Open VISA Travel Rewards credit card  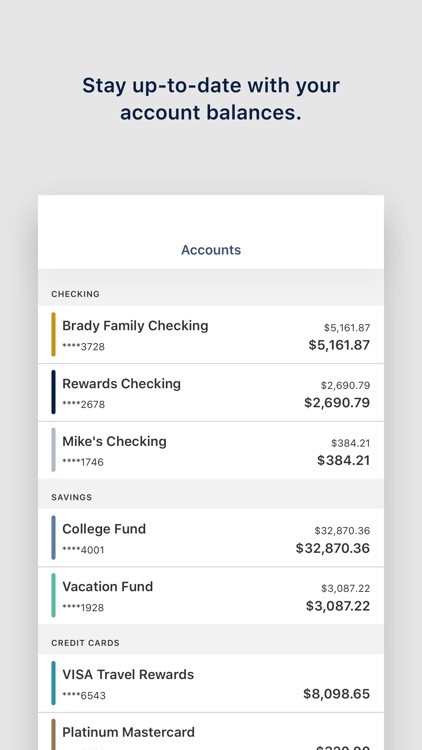coord(211,683)
